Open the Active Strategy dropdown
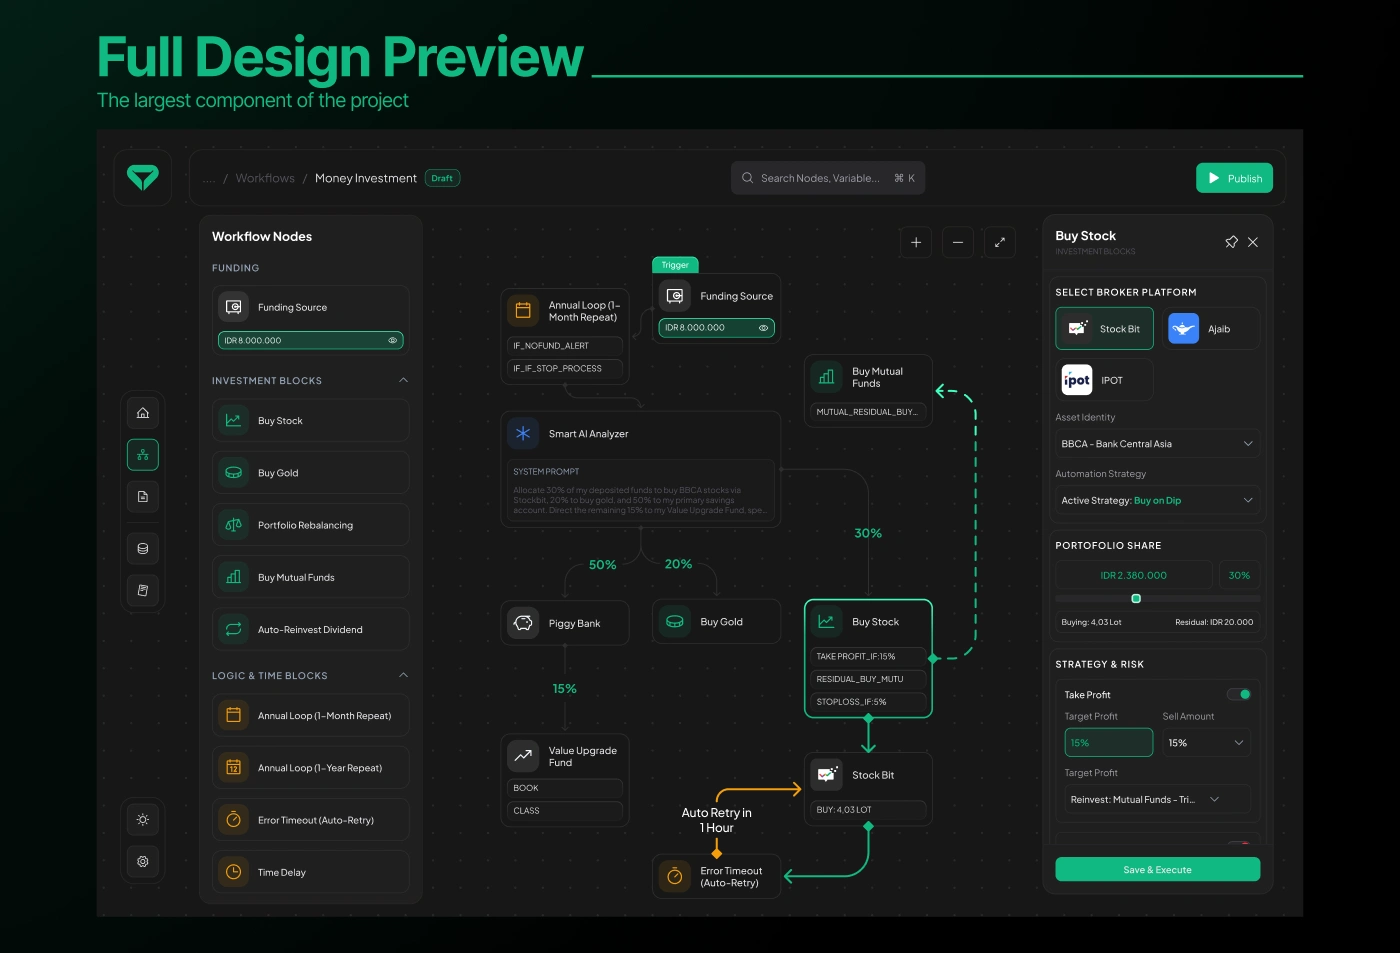The width and height of the screenshot is (1400, 953). click(1157, 501)
